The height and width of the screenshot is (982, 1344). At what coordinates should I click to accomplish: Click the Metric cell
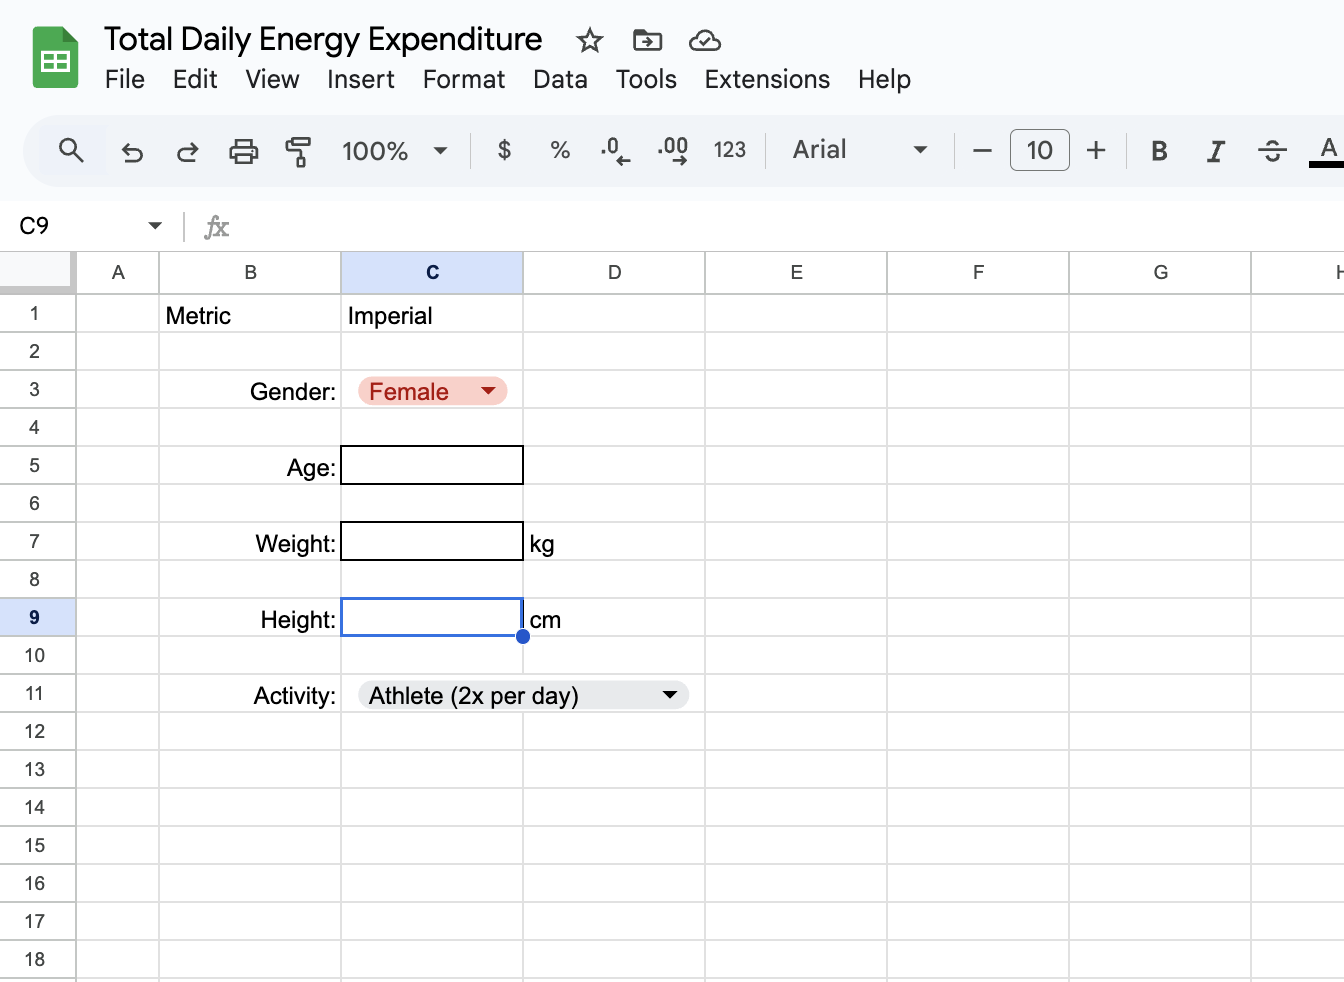pos(250,314)
